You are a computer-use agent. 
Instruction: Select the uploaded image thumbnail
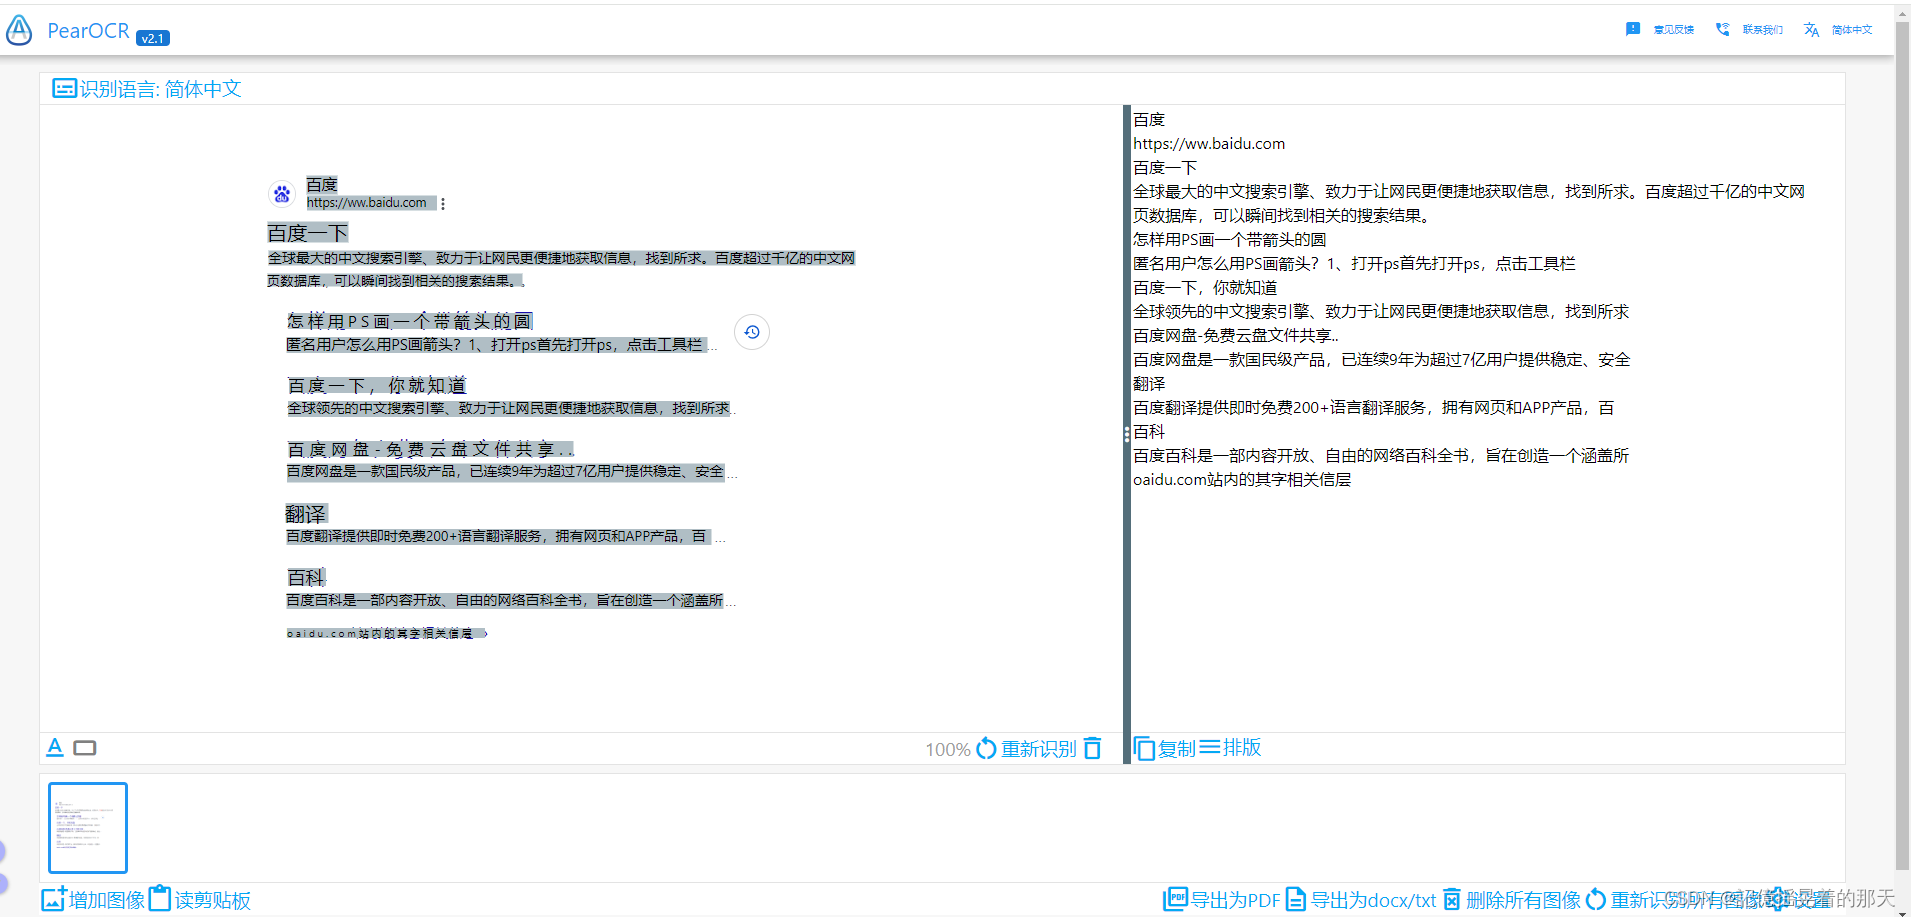point(88,828)
